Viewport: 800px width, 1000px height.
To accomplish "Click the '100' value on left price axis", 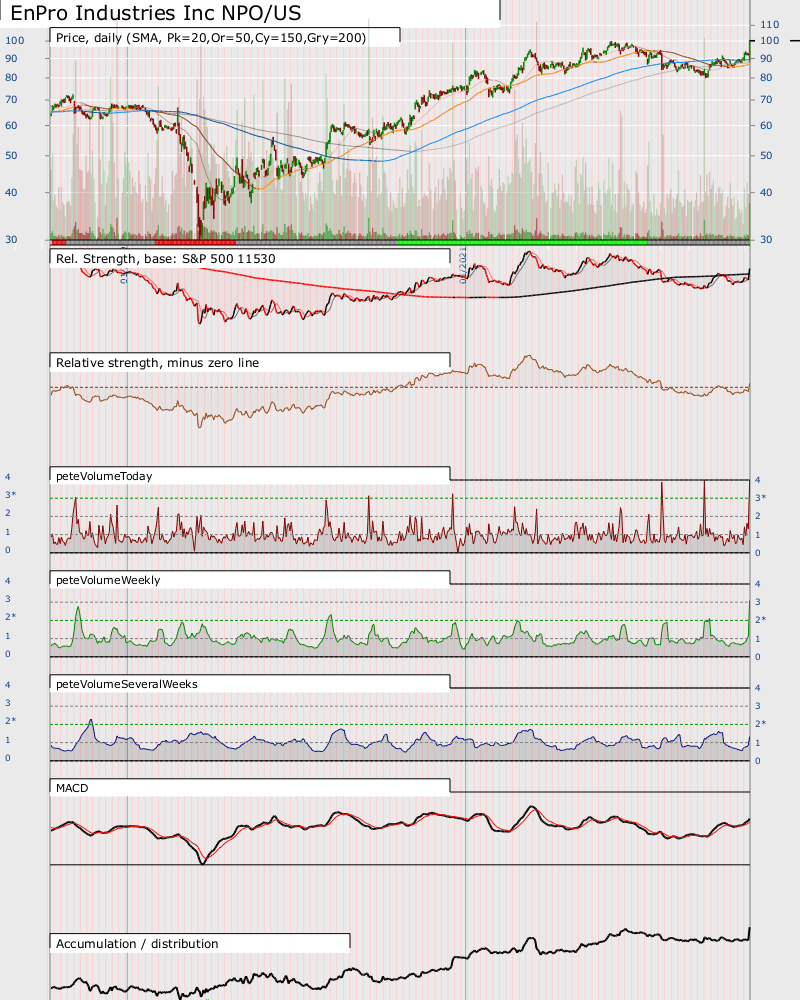I will tap(15, 41).
